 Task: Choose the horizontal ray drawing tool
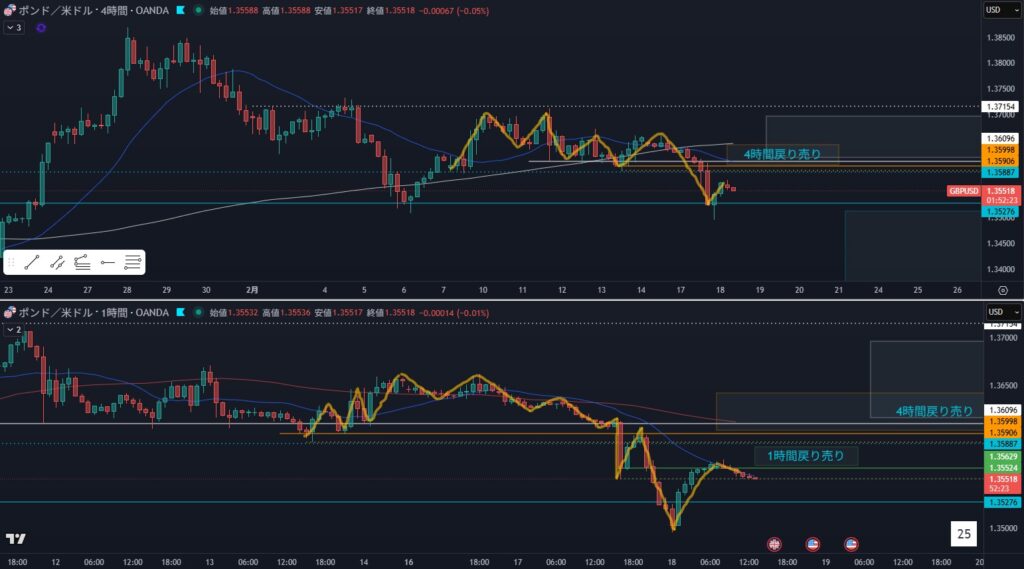coord(107,262)
